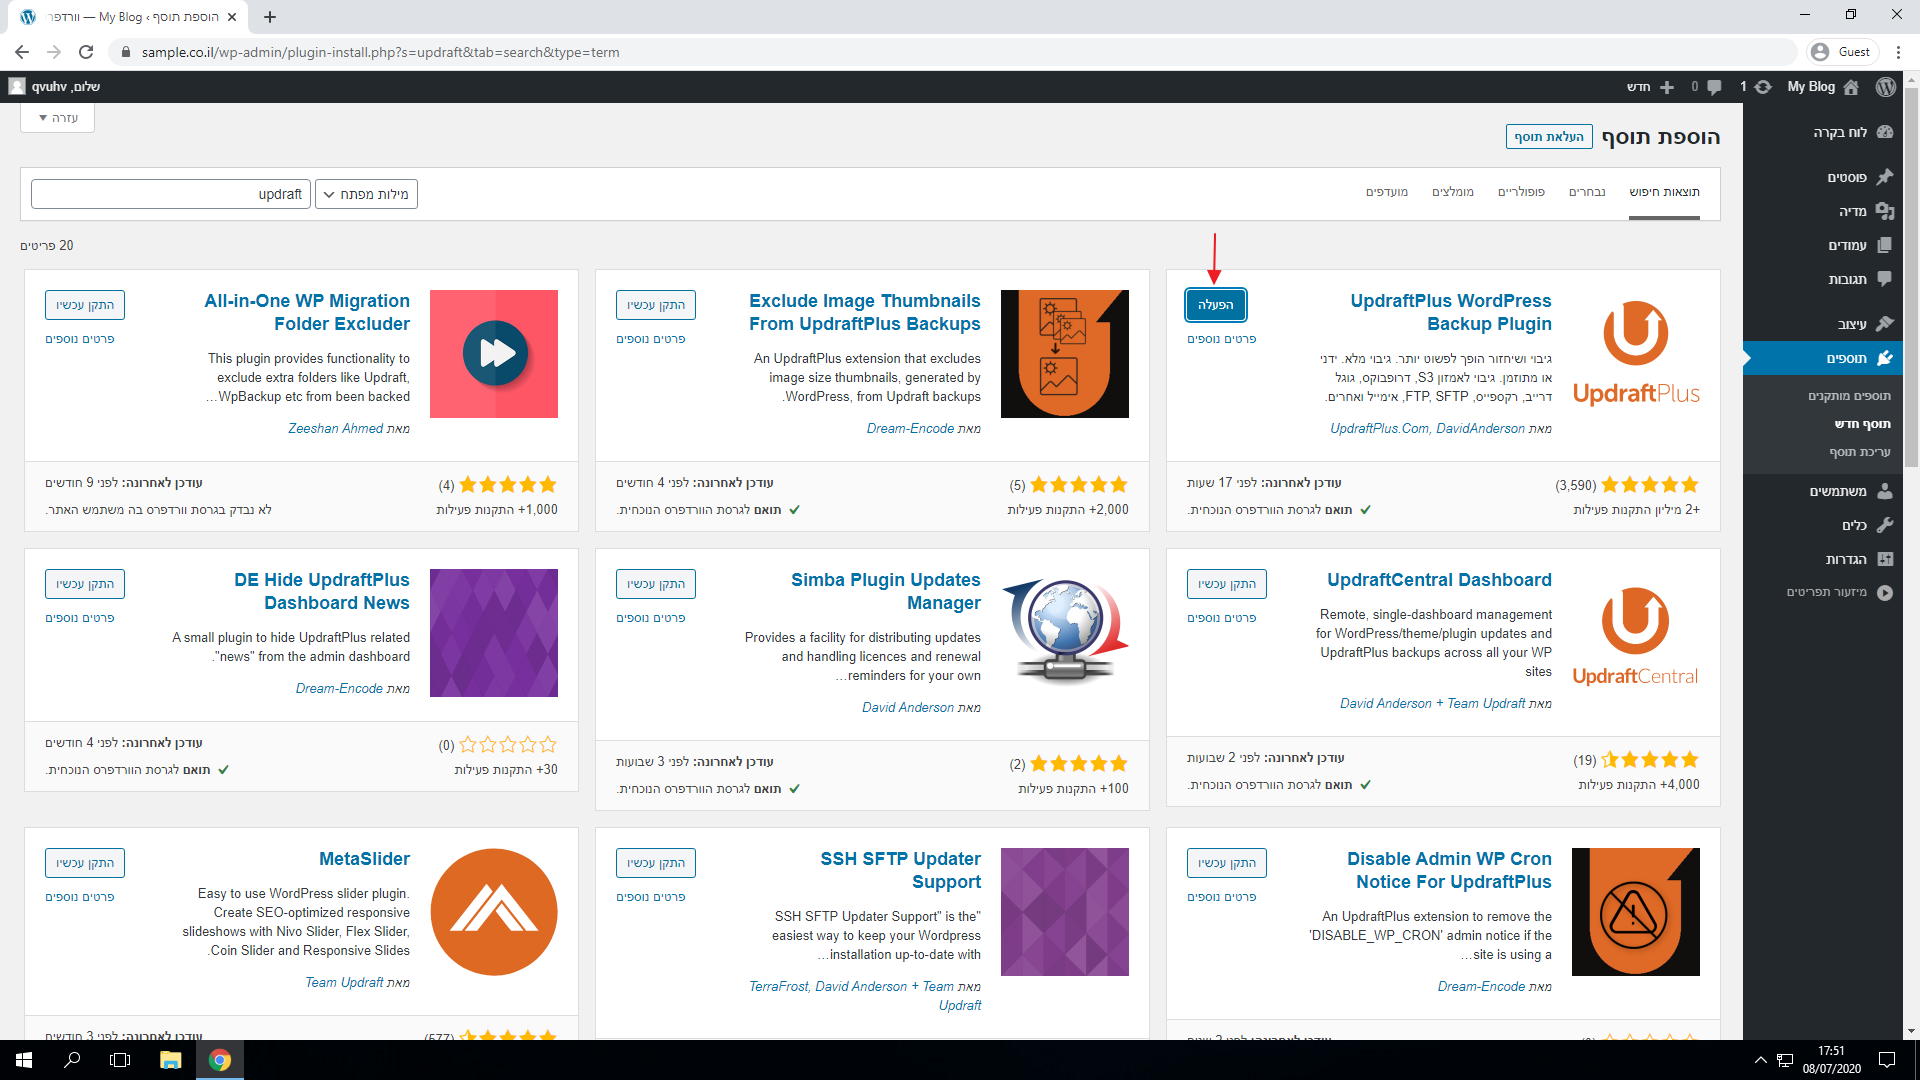Screen dimensions: 1920x1080
Task: Show hidden system tray icons
Action: point(1760,1060)
